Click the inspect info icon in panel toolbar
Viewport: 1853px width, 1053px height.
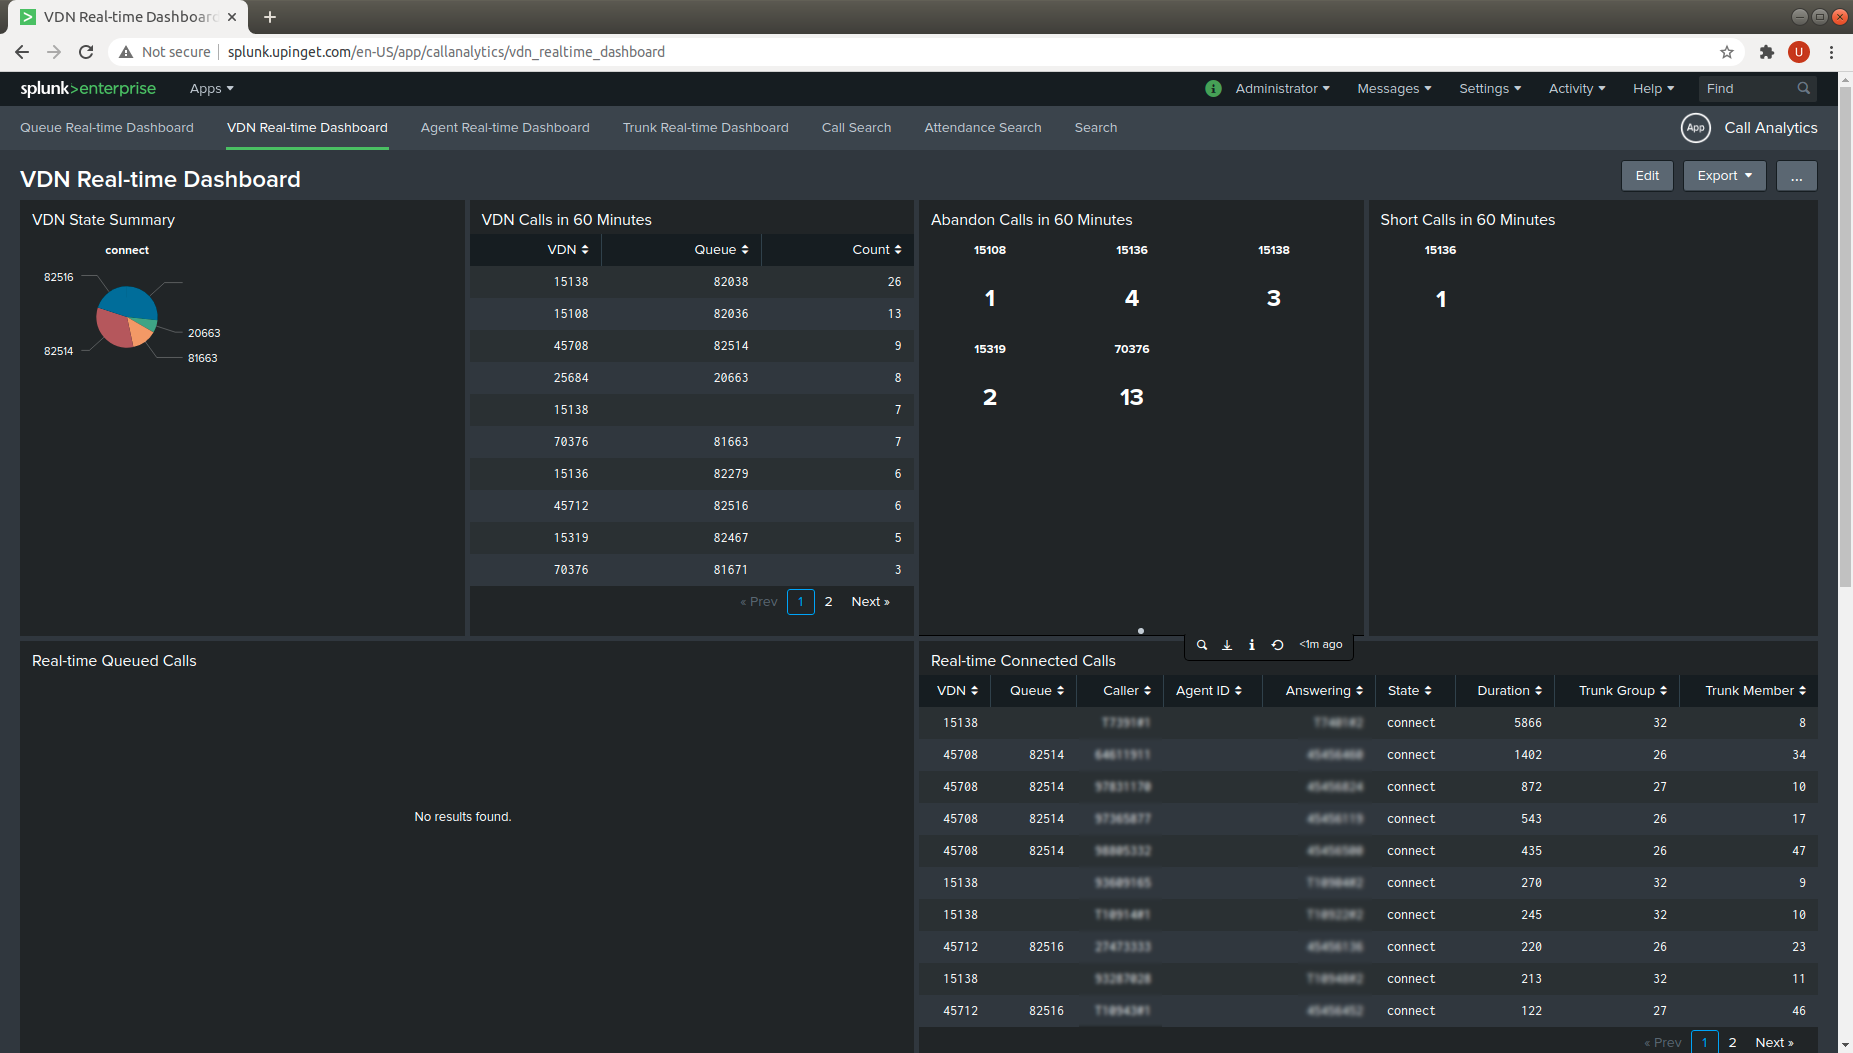coord(1252,645)
